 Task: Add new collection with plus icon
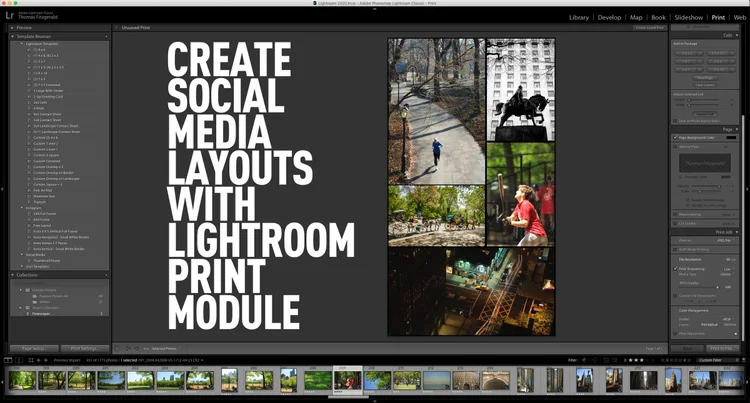point(106,275)
